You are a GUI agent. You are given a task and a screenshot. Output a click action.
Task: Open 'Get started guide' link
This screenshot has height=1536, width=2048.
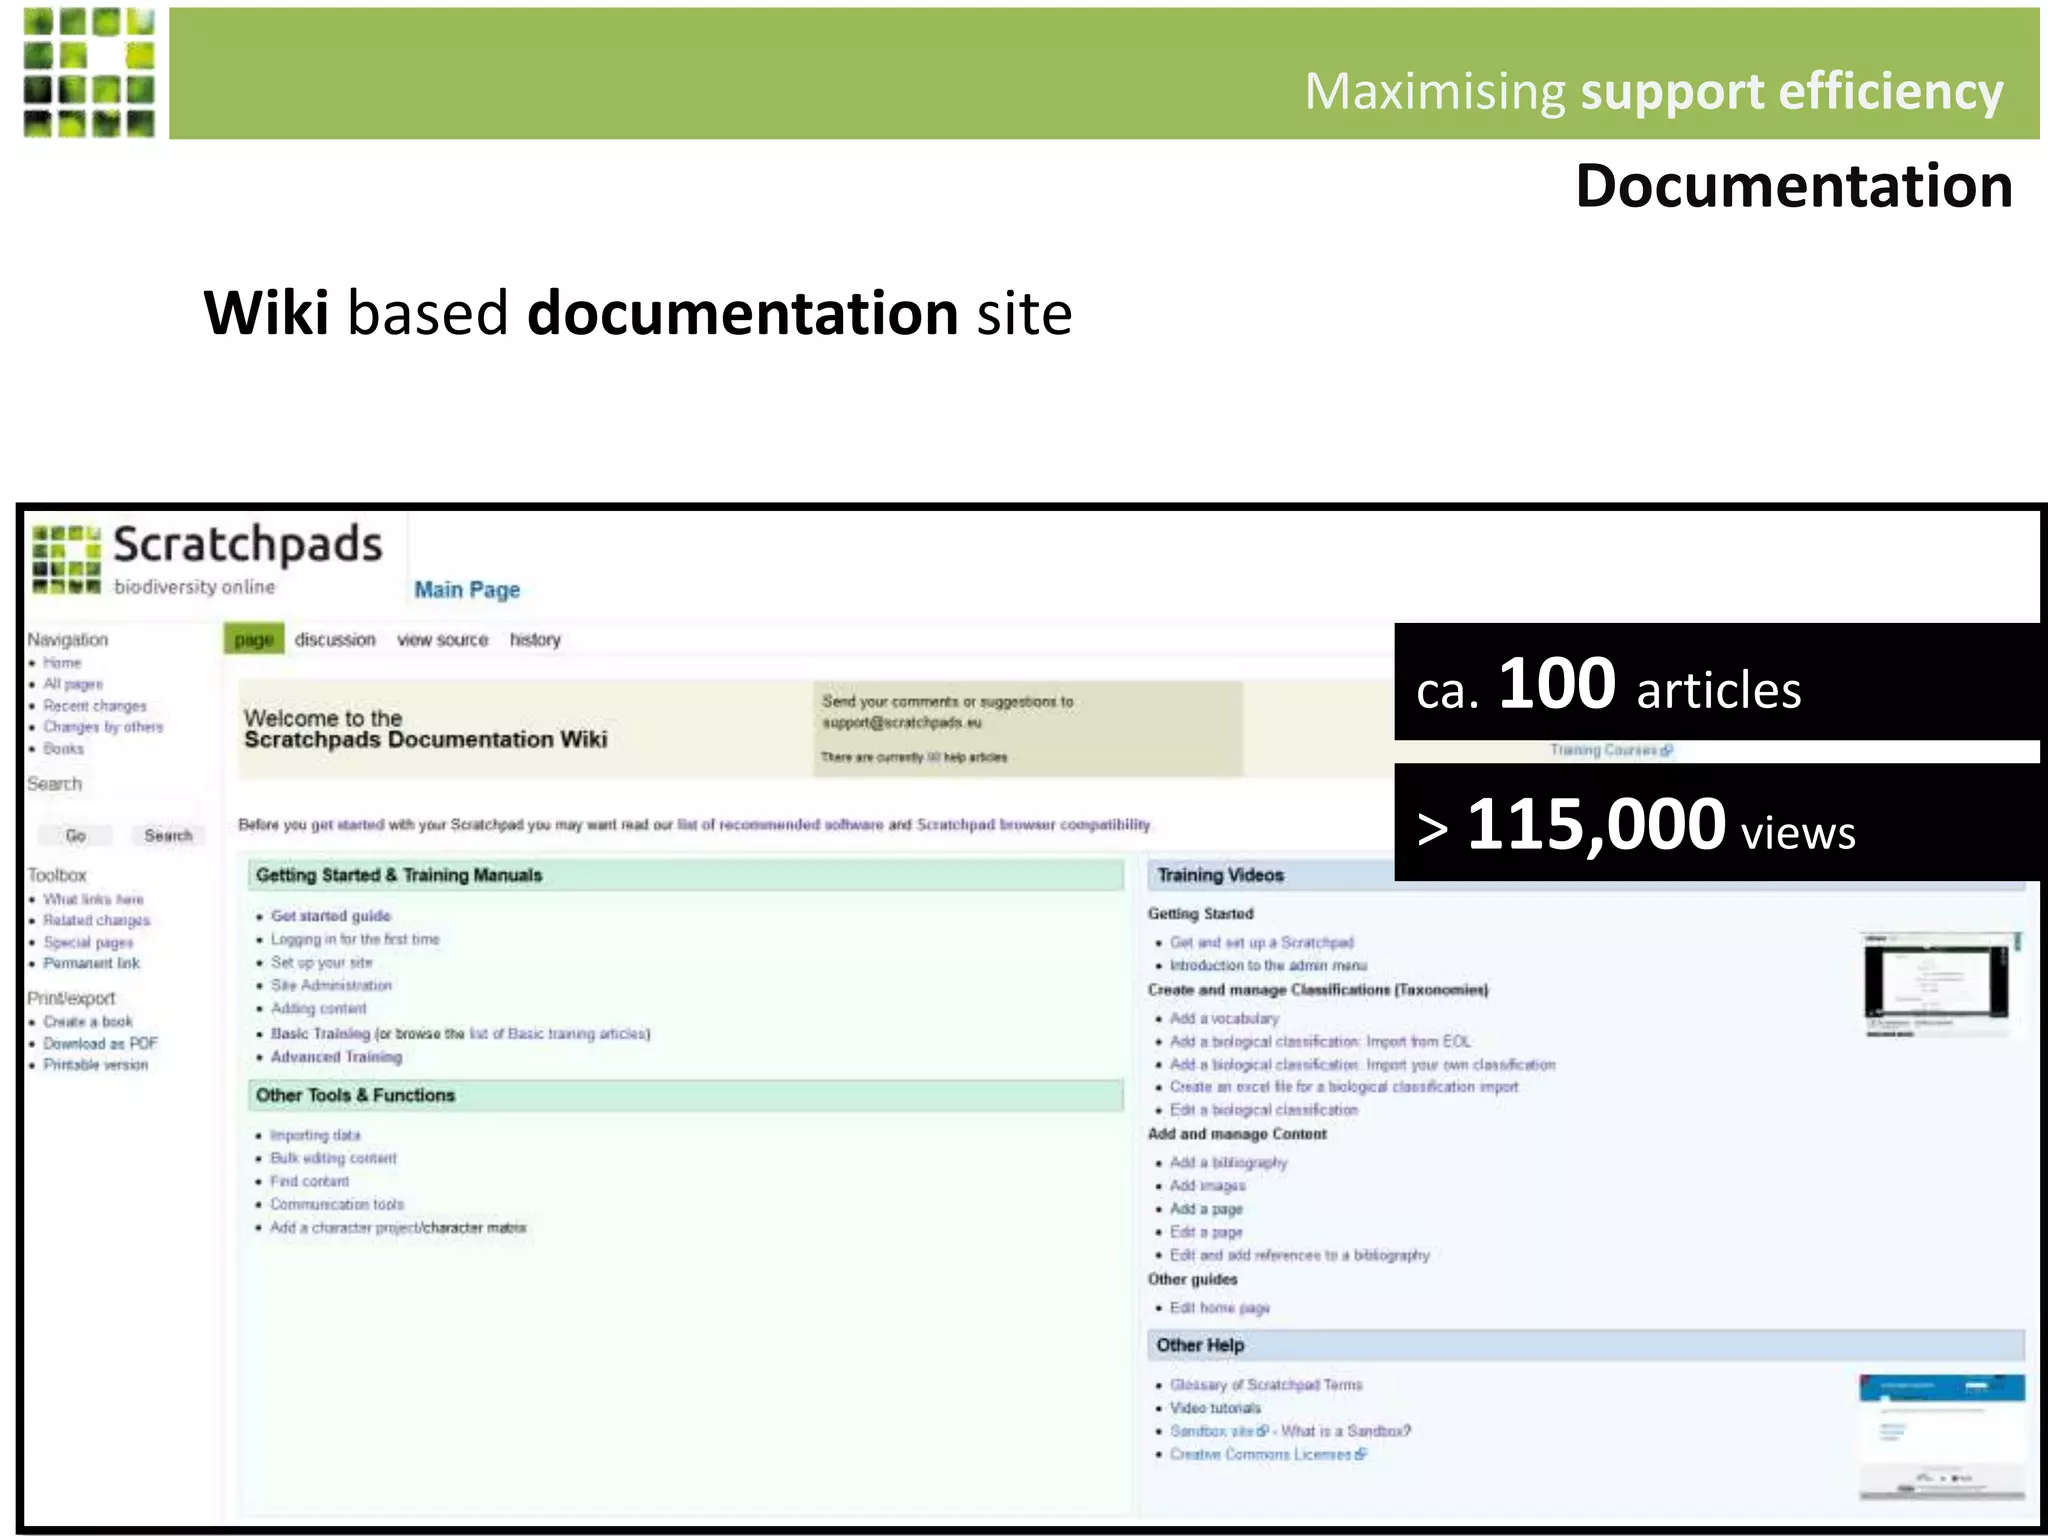pyautogui.click(x=331, y=916)
